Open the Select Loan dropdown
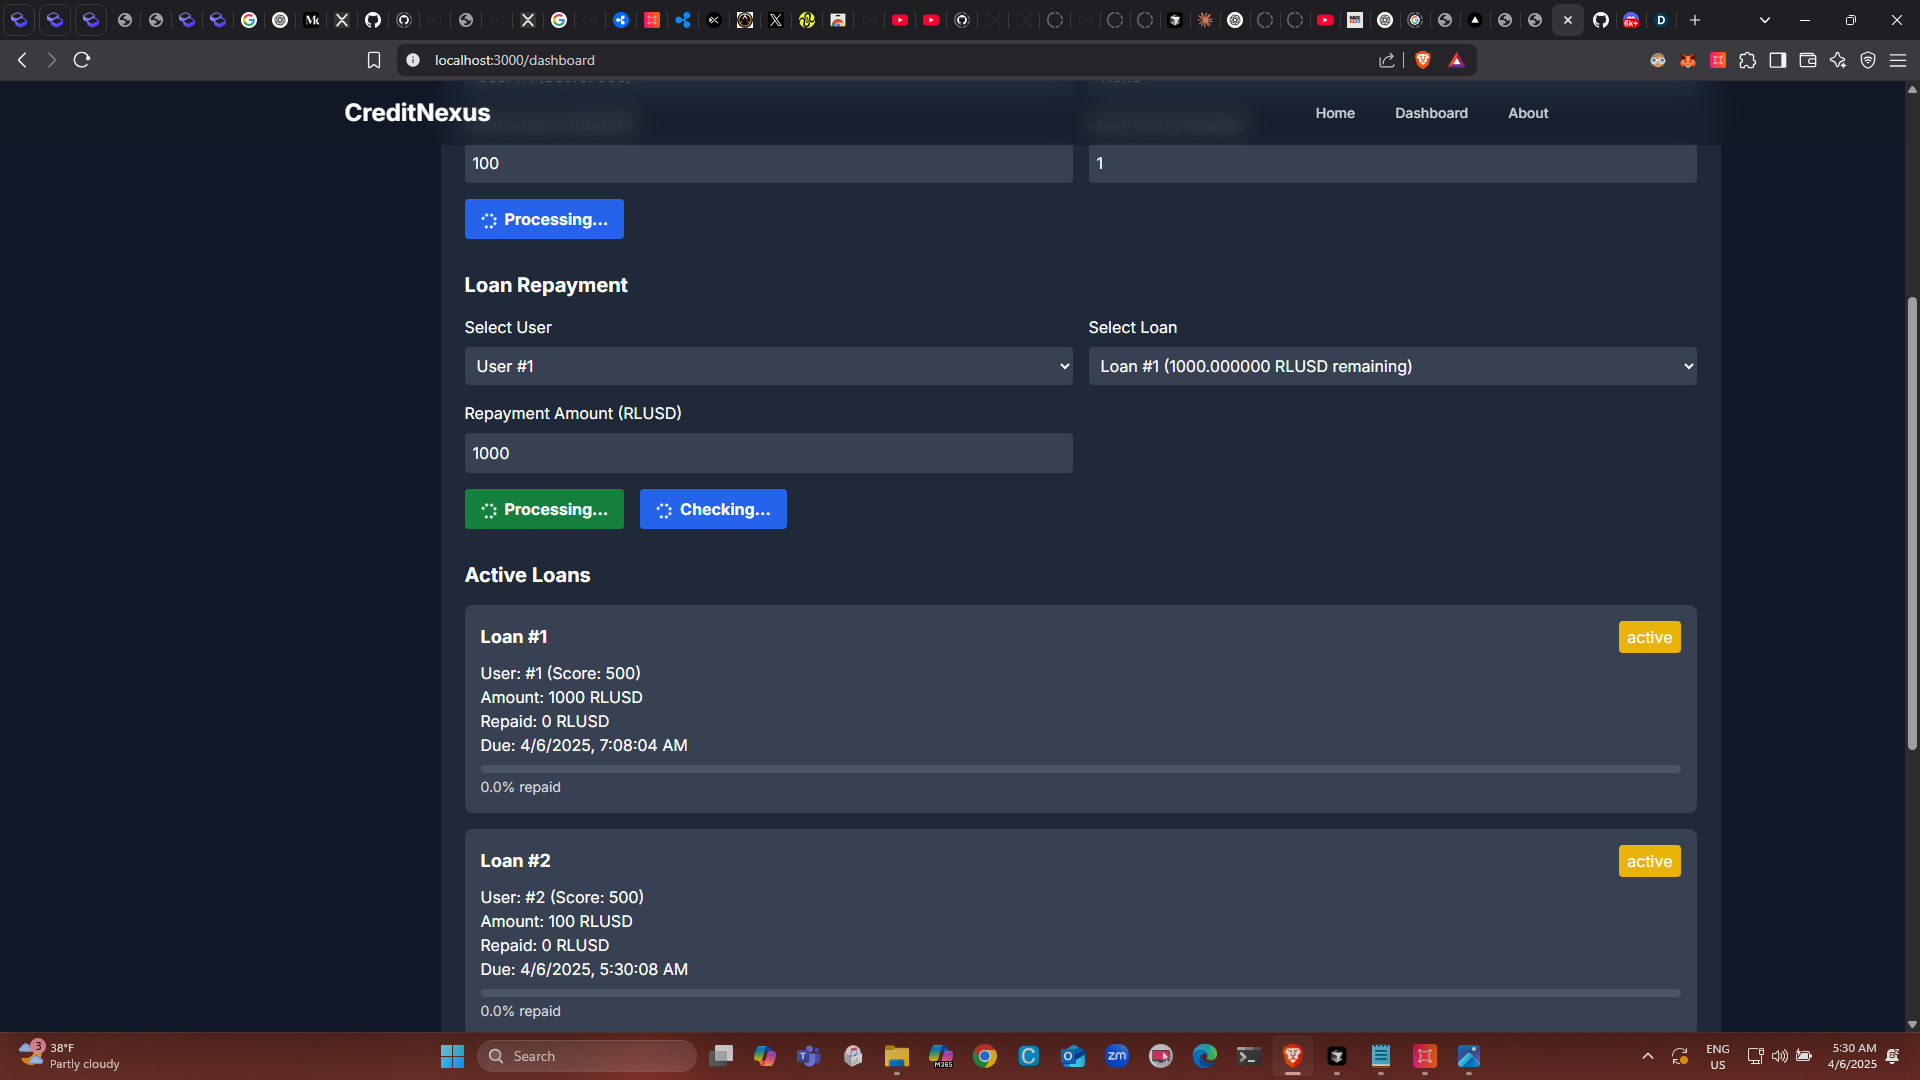 coord(1392,366)
